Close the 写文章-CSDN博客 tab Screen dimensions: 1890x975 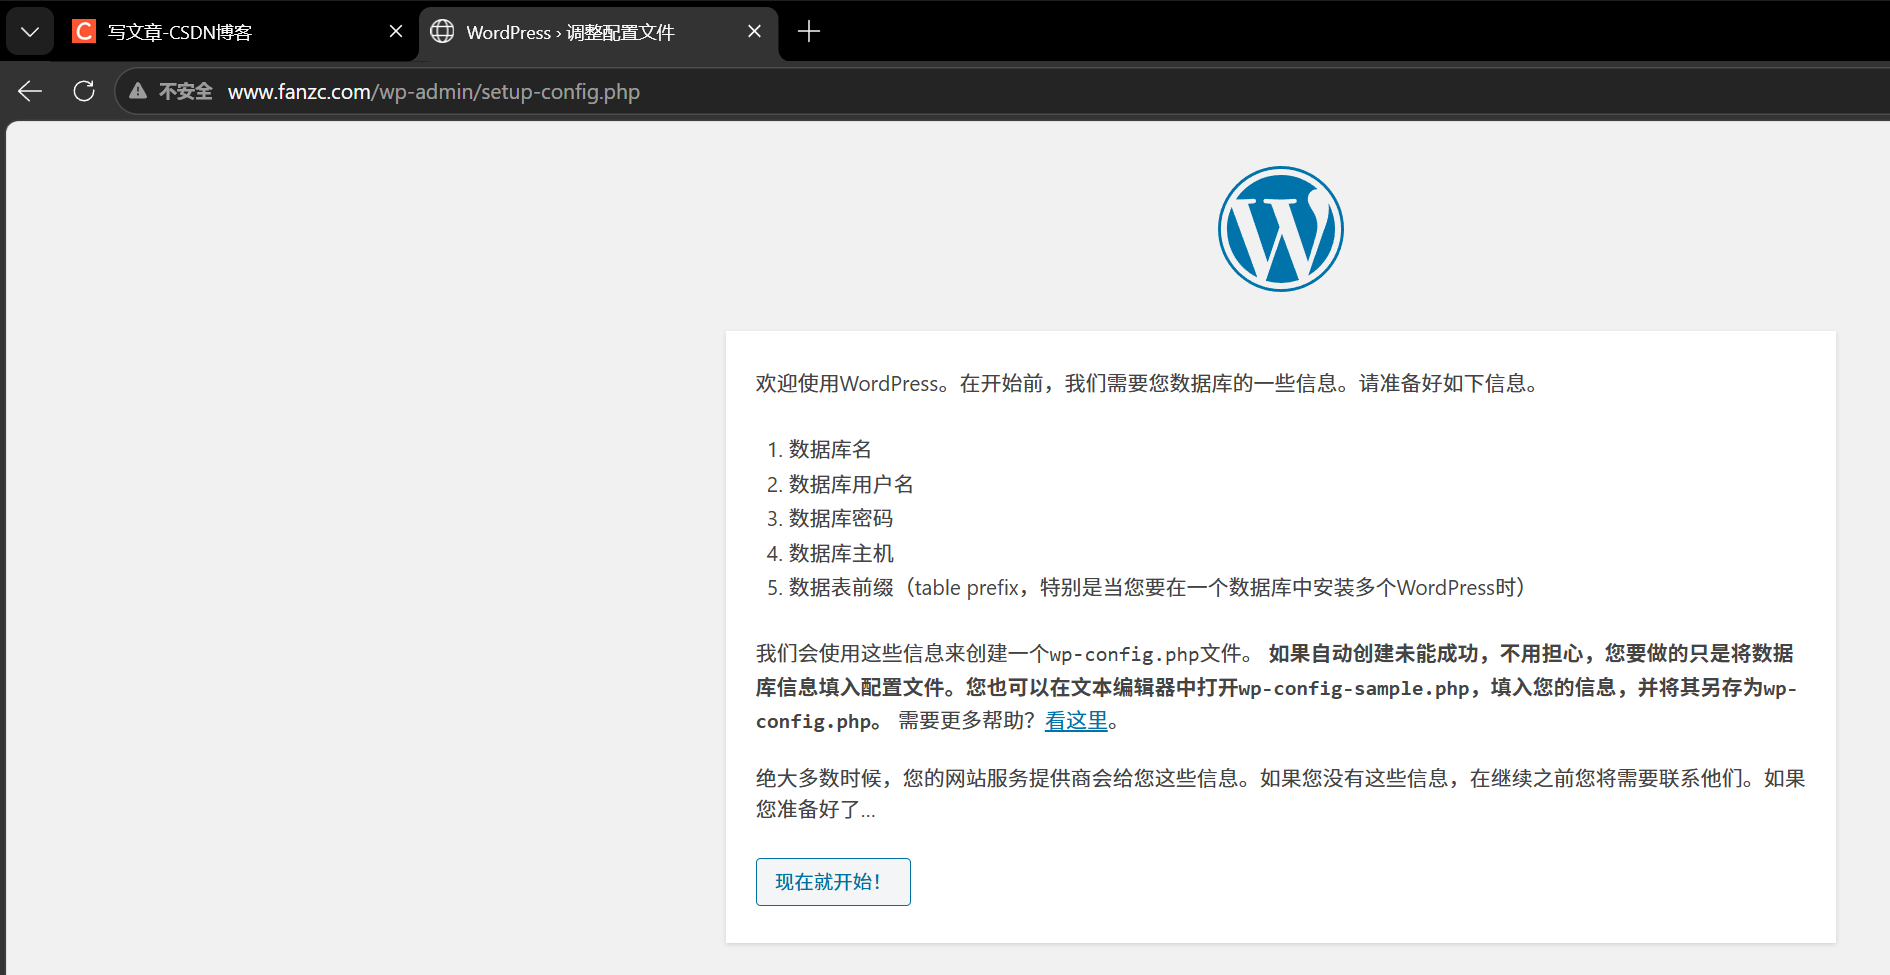(396, 32)
